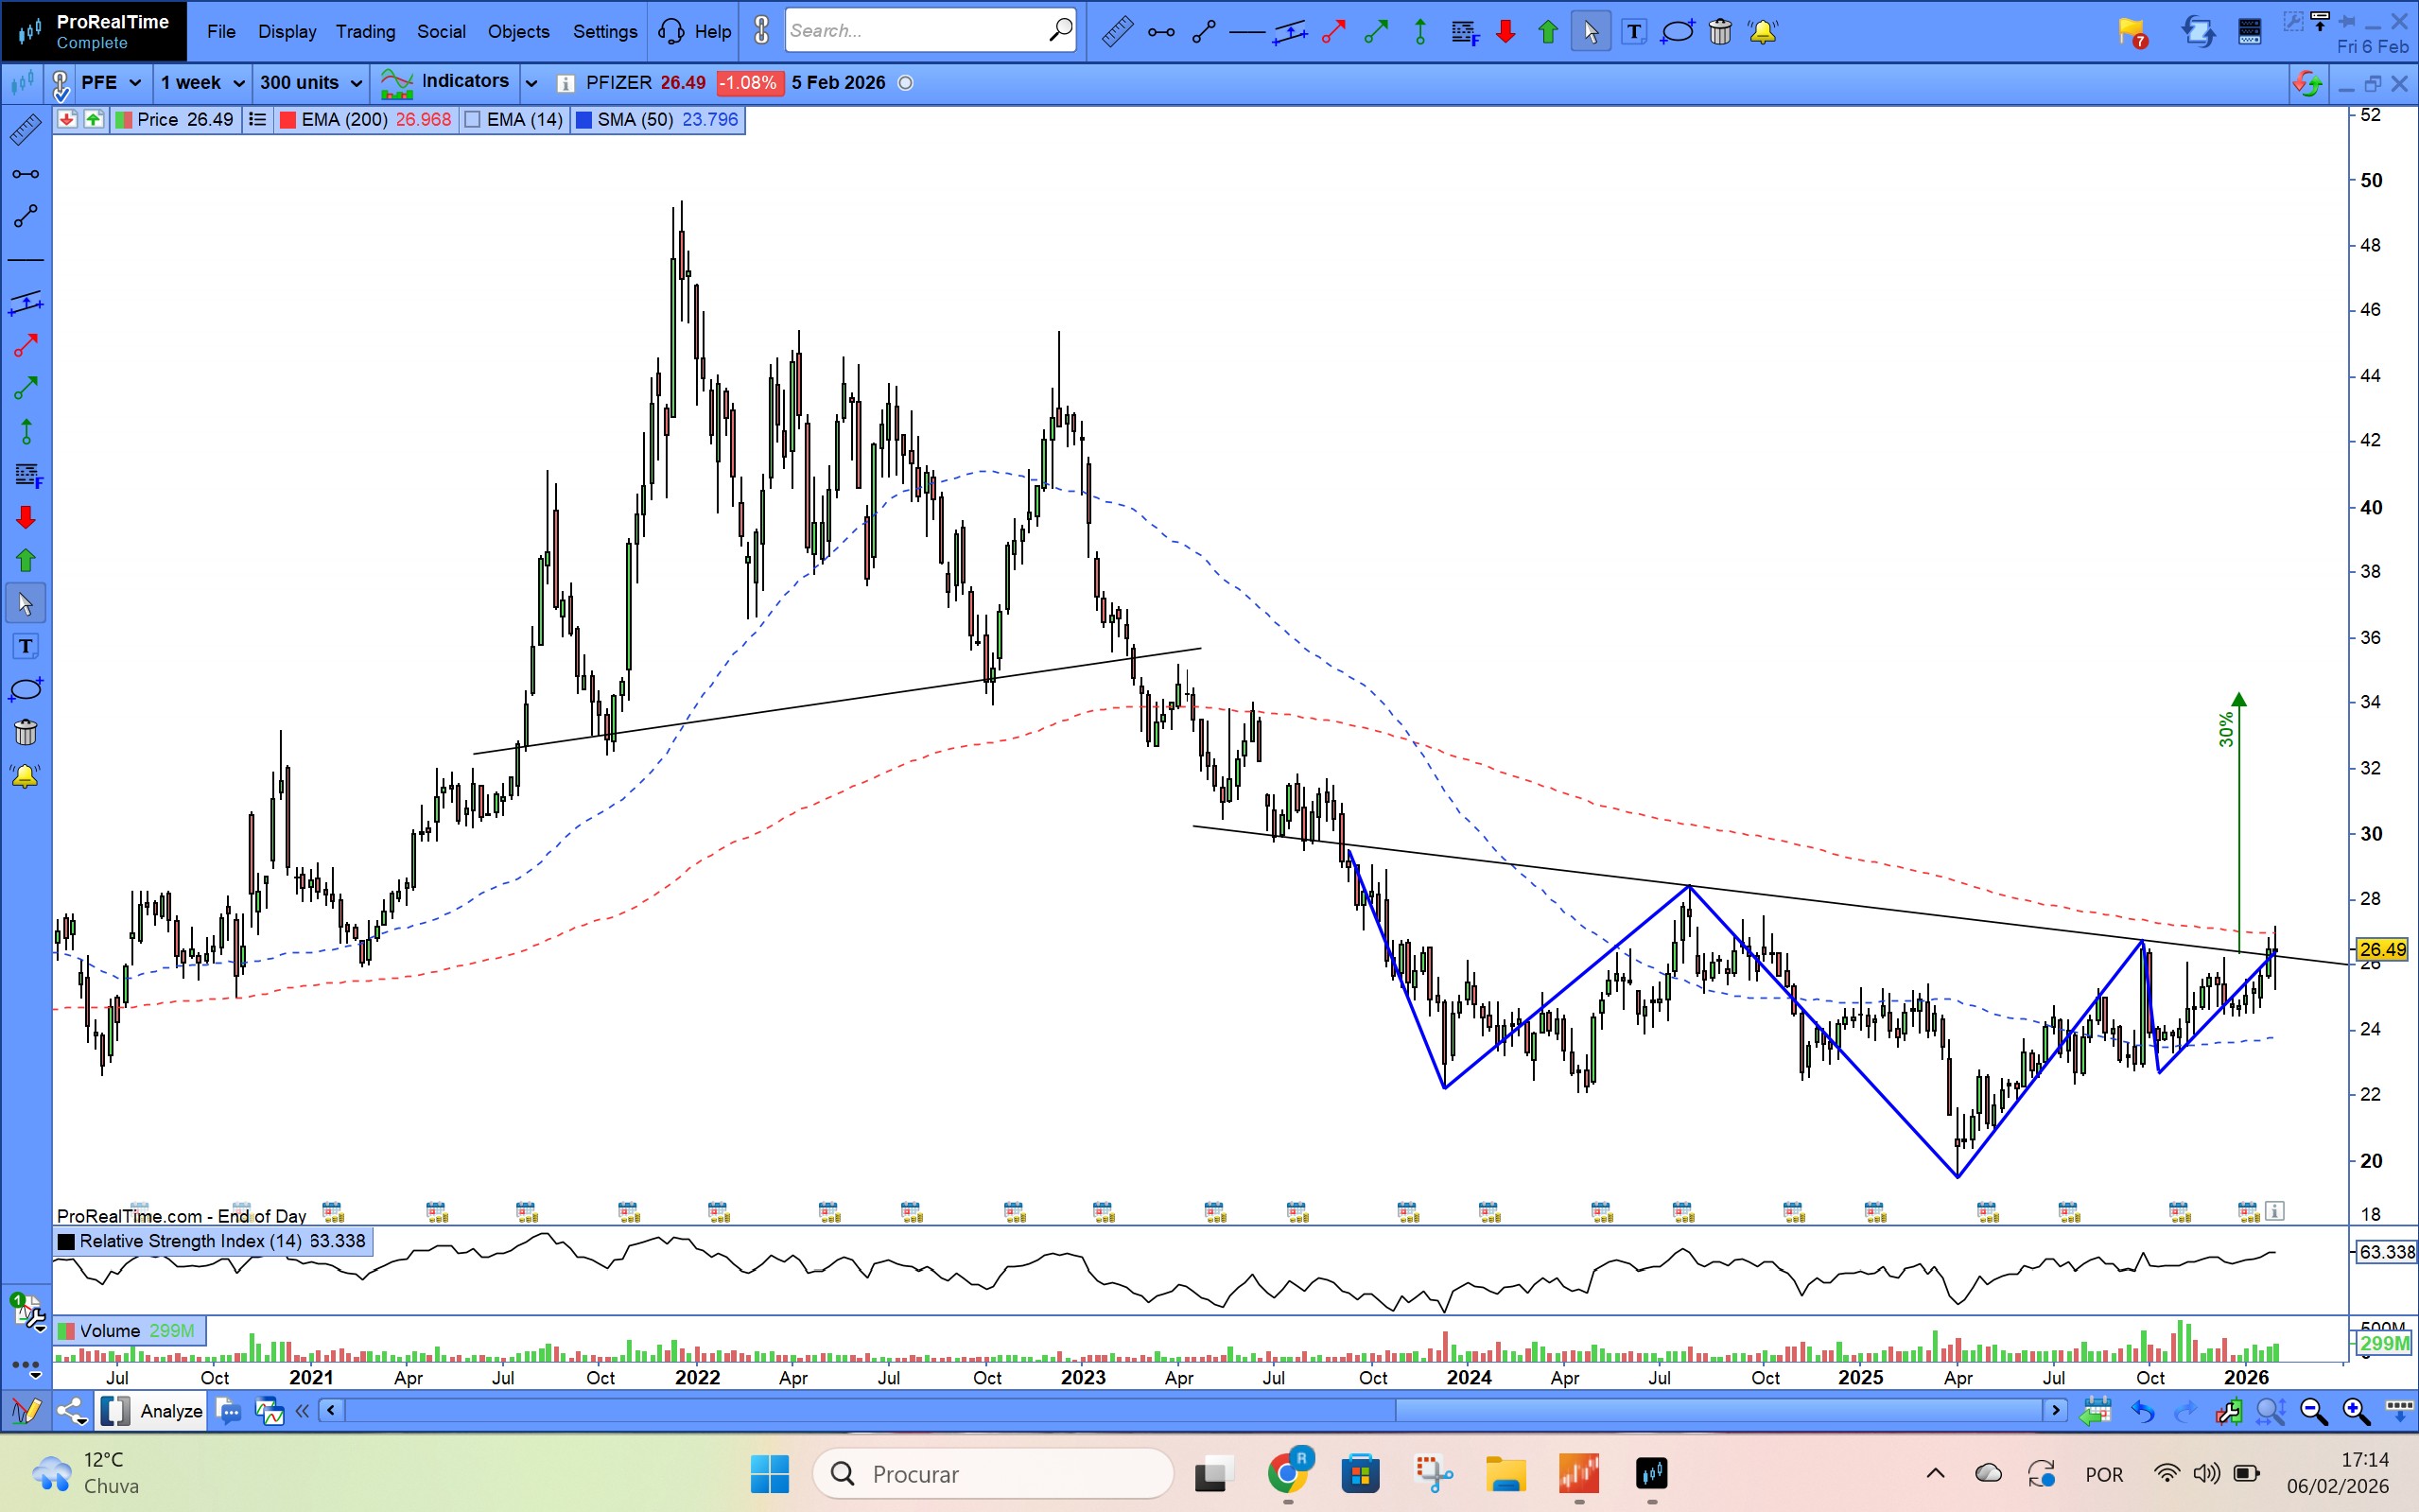Toggle the EMA (200) indicator visibility

tap(288, 120)
